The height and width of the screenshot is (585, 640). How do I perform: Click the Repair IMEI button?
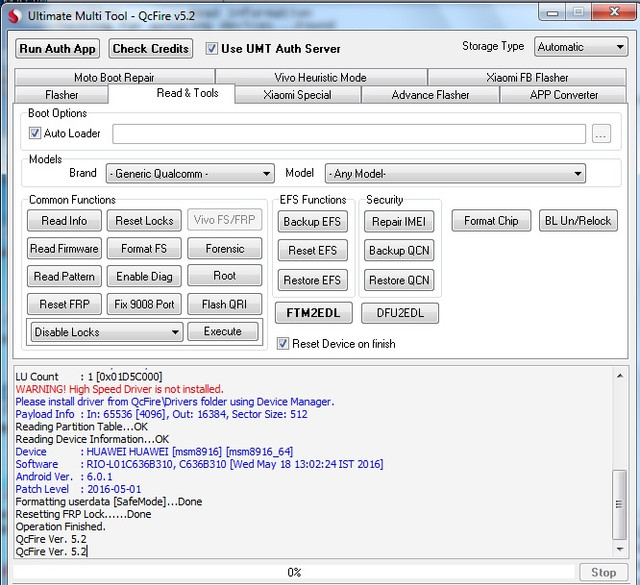click(x=399, y=222)
